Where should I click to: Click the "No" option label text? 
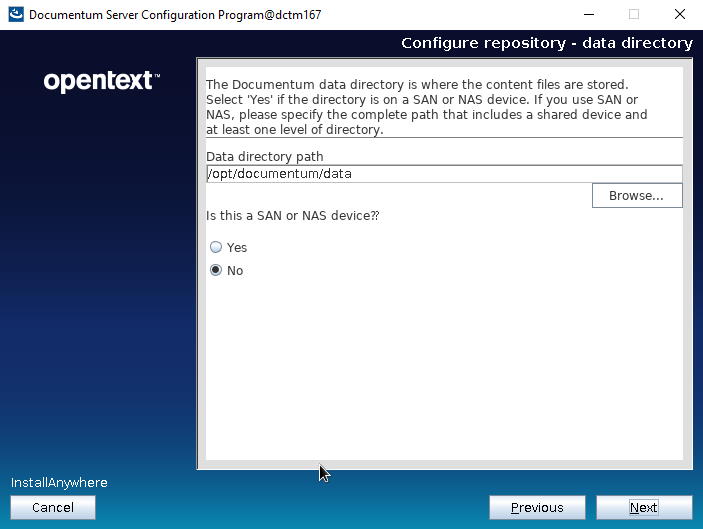tap(235, 271)
